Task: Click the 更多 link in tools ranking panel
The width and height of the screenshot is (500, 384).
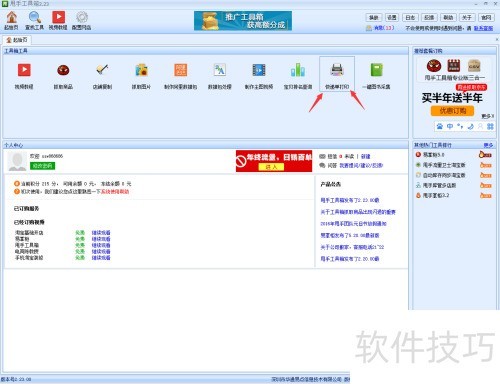Action: click(x=488, y=145)
